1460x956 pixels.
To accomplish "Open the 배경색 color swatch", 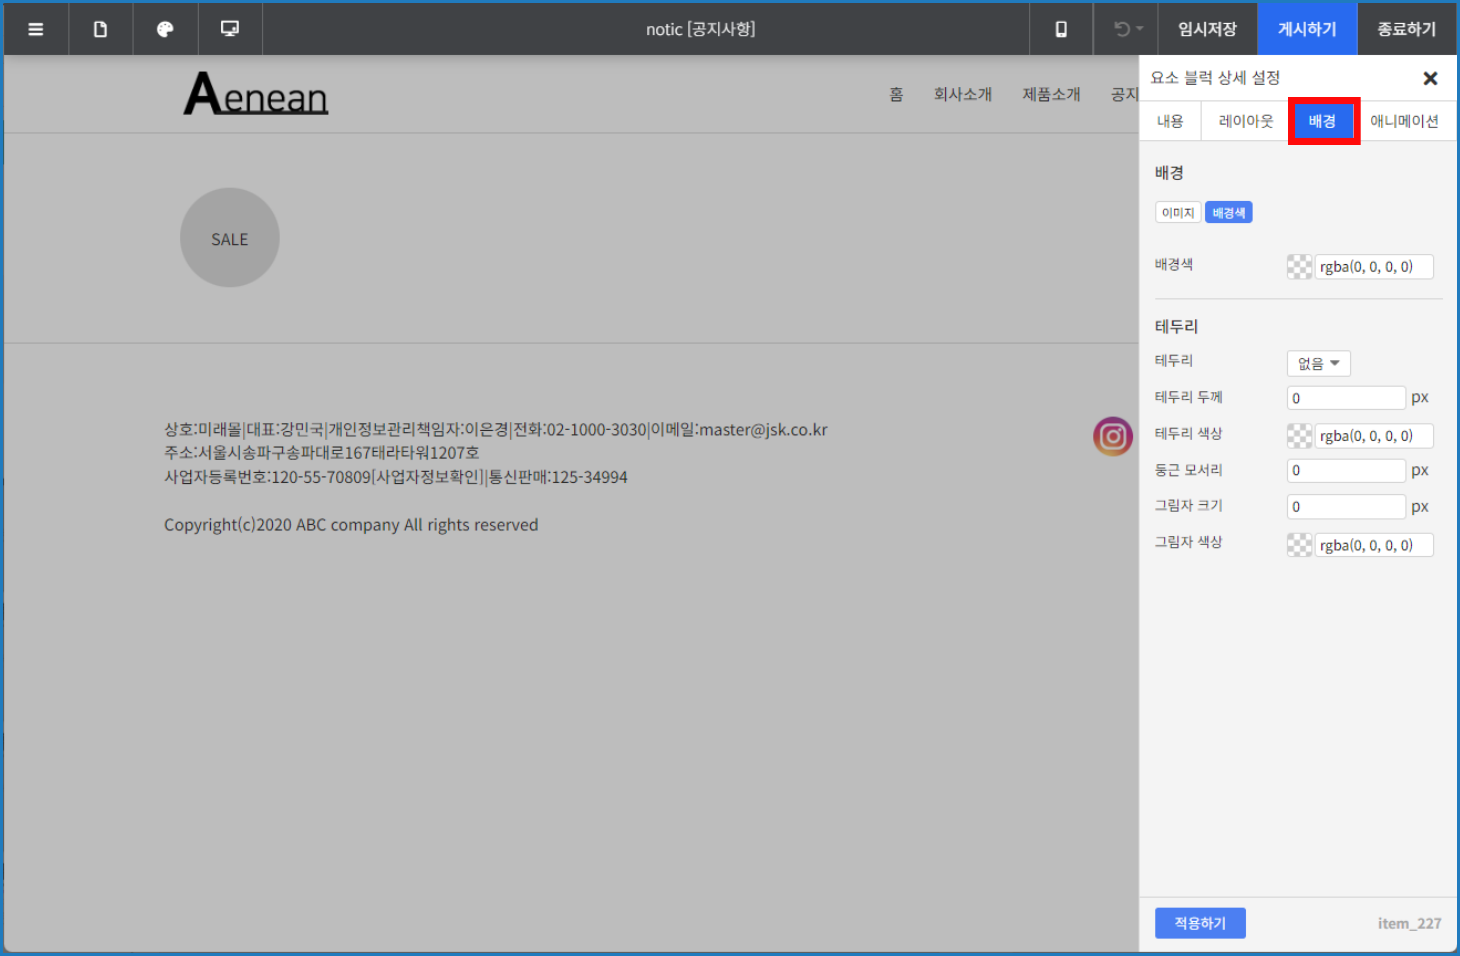I will (1299, 267).
